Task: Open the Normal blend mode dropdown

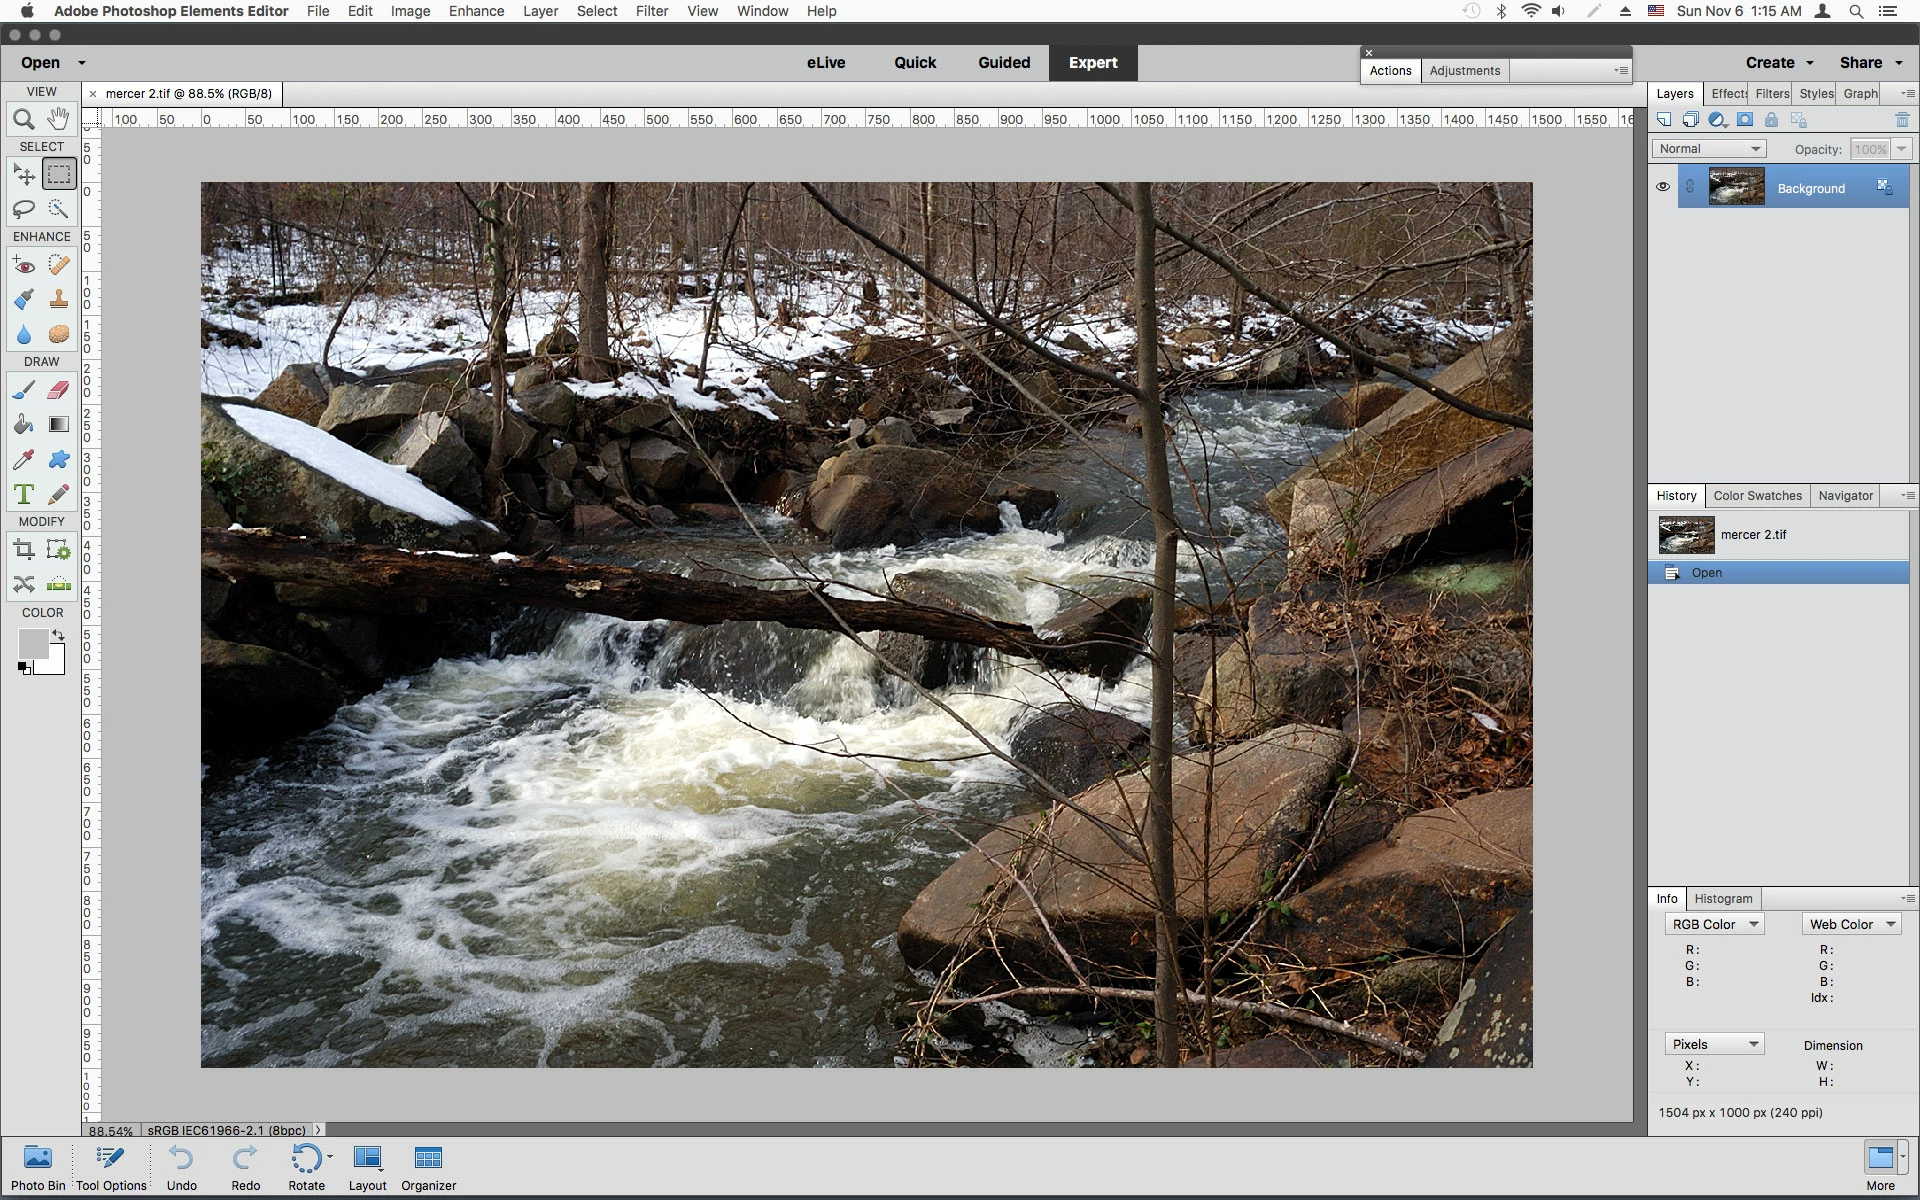Action: (1709, 149)
